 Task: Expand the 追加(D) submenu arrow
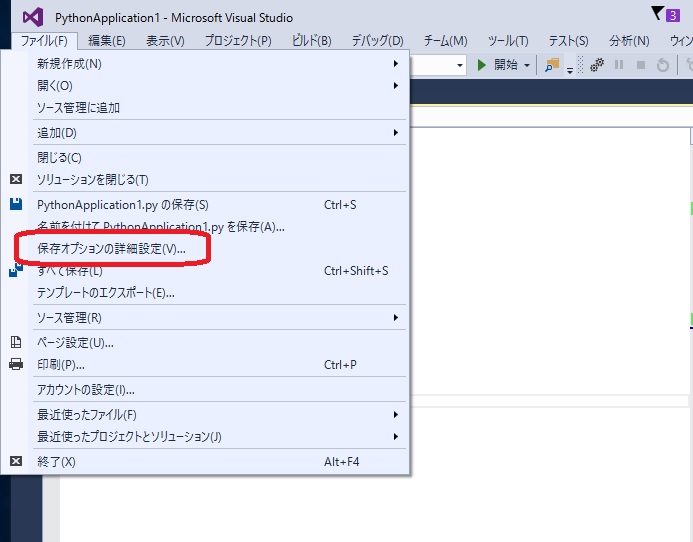coord(396,133)
